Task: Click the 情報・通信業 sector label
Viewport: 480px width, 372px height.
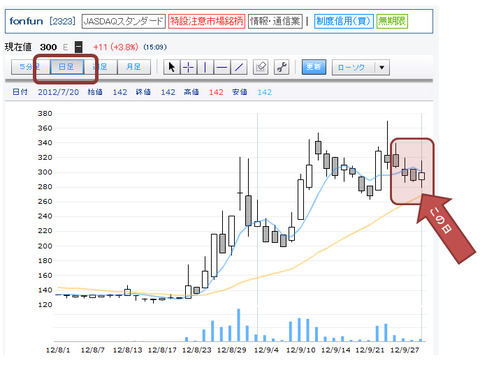Action: coord(275,21)
